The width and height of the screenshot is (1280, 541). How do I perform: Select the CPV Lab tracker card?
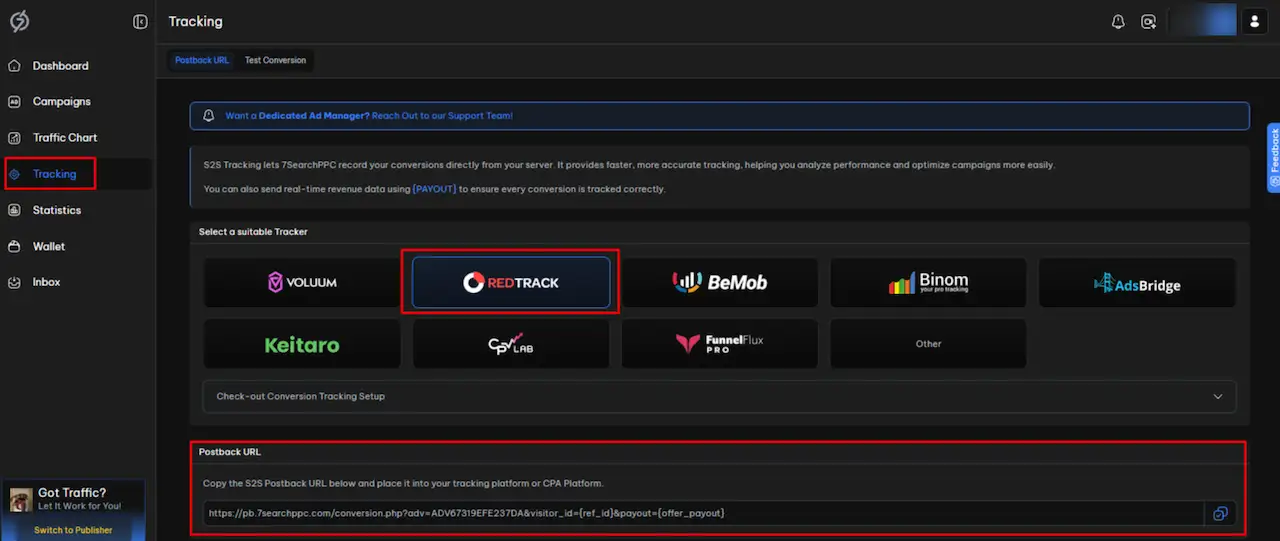pos(511,344)
